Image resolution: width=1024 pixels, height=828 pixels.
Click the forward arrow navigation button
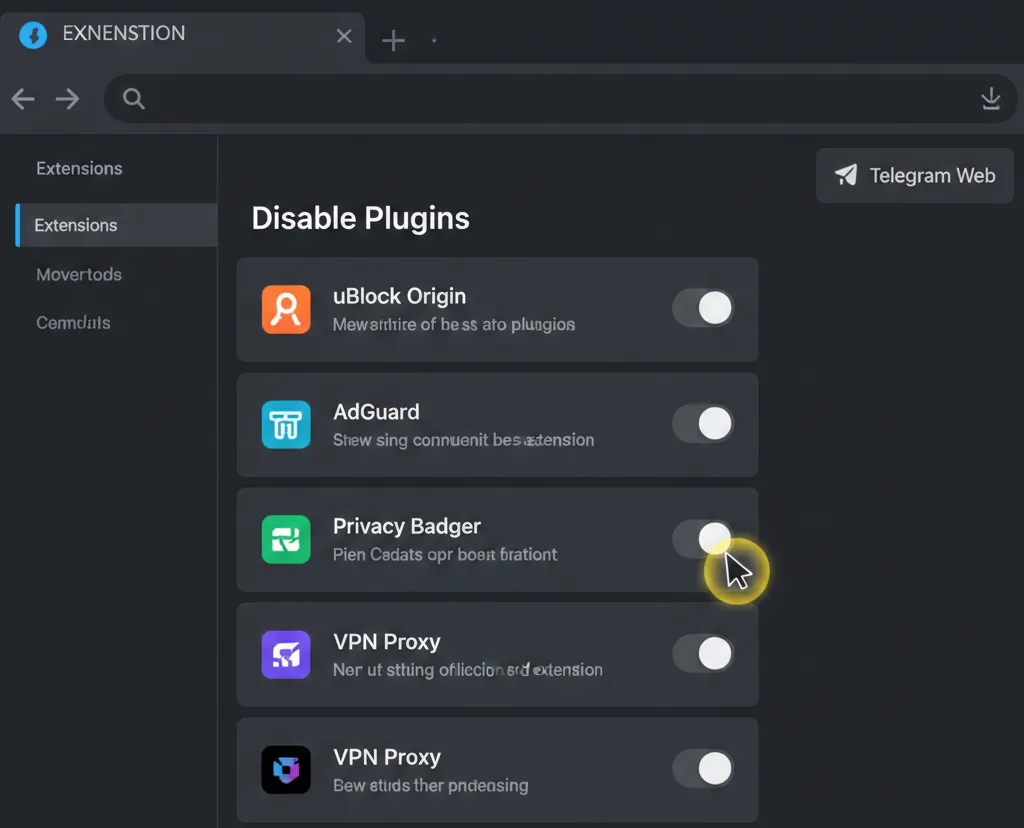(67, 99)
